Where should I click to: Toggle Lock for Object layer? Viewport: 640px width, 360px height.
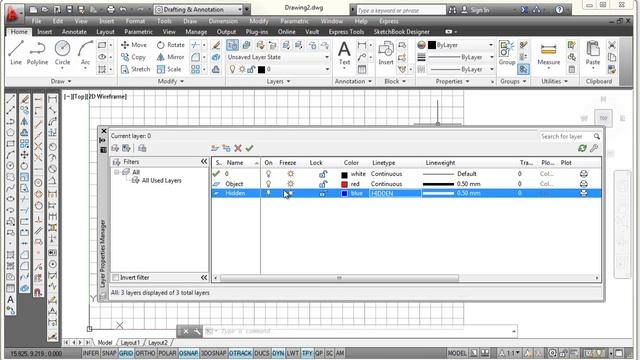pyautogui.click(x=322, y=184)
